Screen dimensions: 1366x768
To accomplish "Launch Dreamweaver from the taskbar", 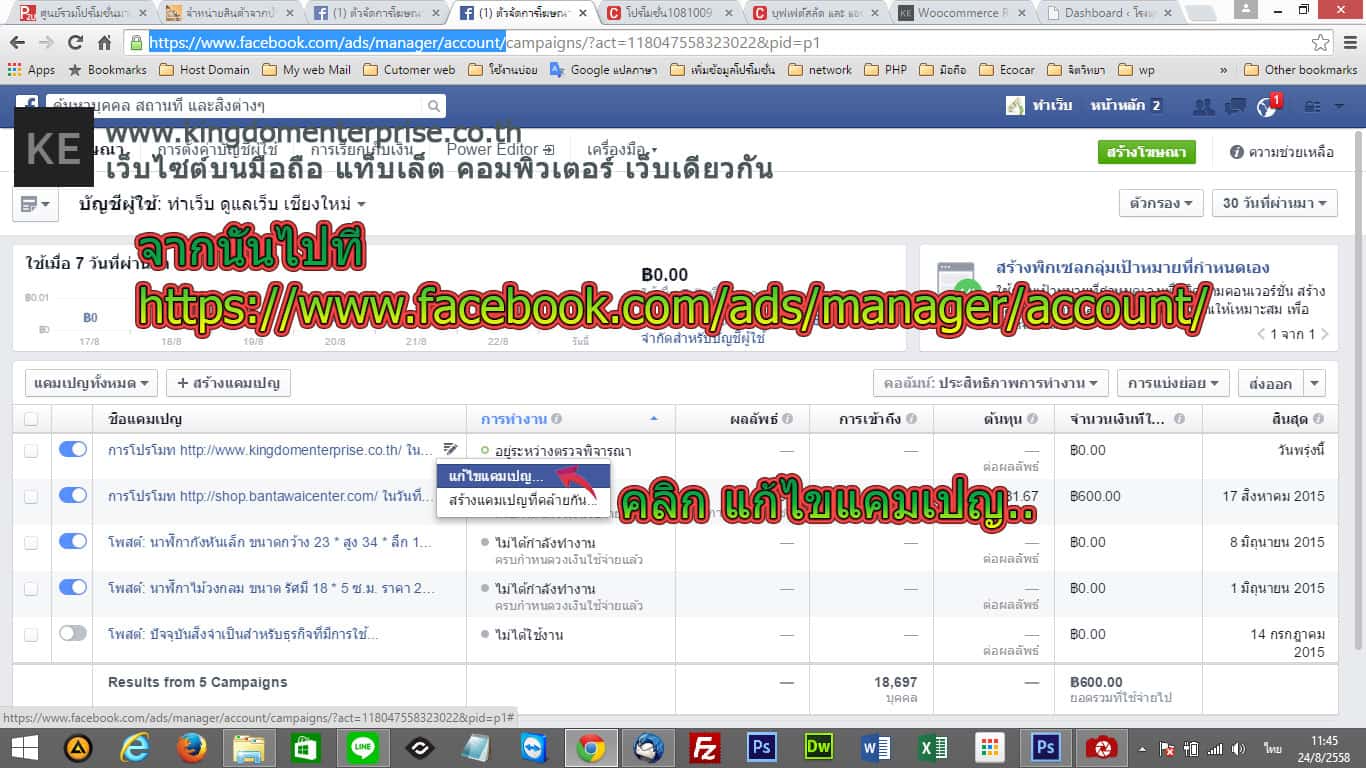I will pyautogui.click(x=818, y=747).
